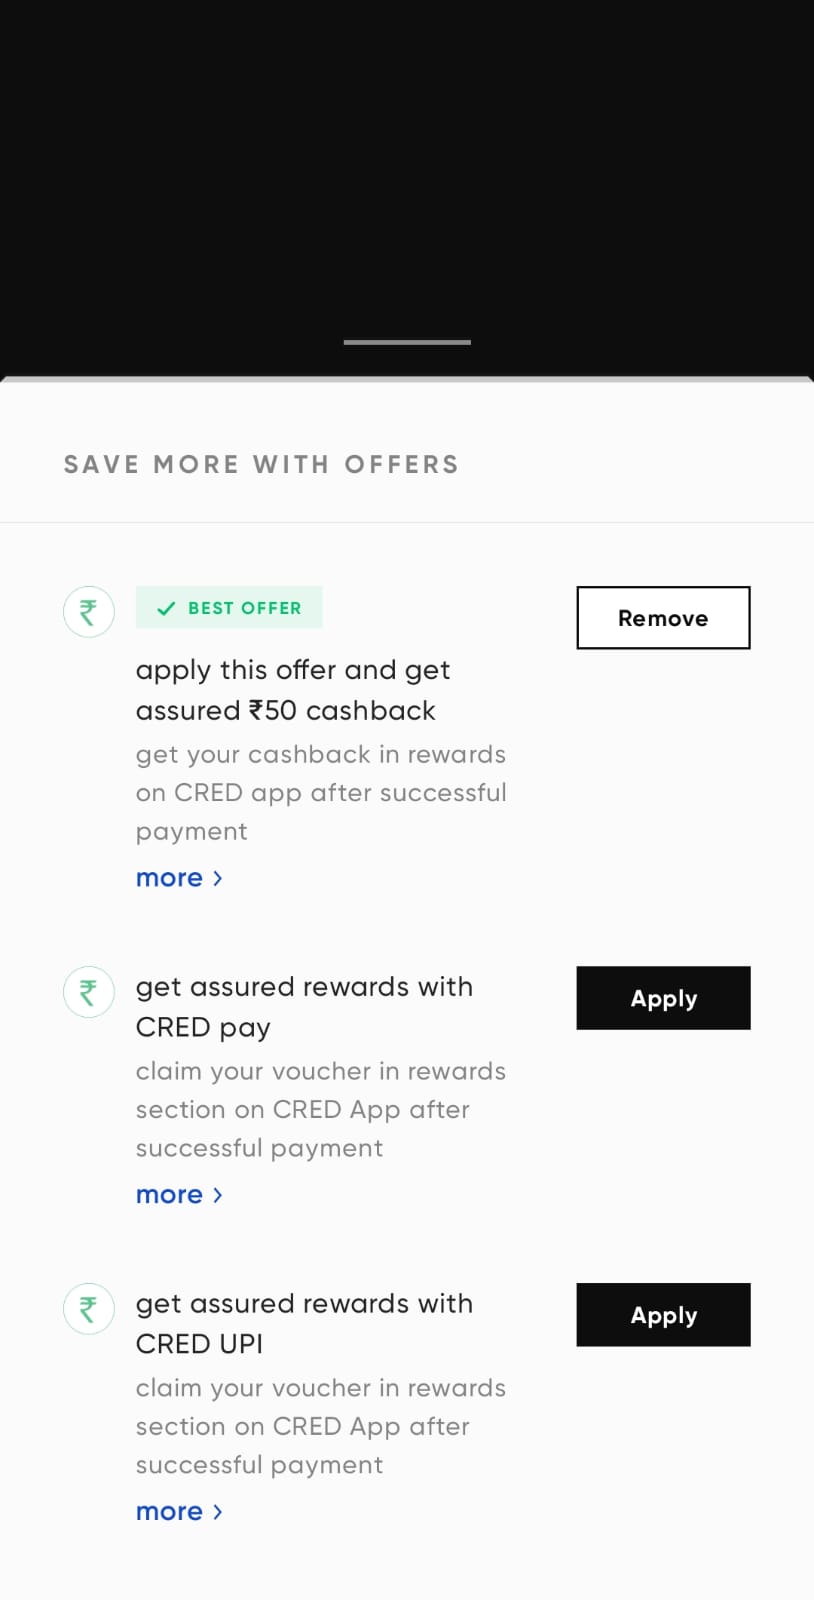Apply the CRED UPI rewards offer

[663, 1315]
